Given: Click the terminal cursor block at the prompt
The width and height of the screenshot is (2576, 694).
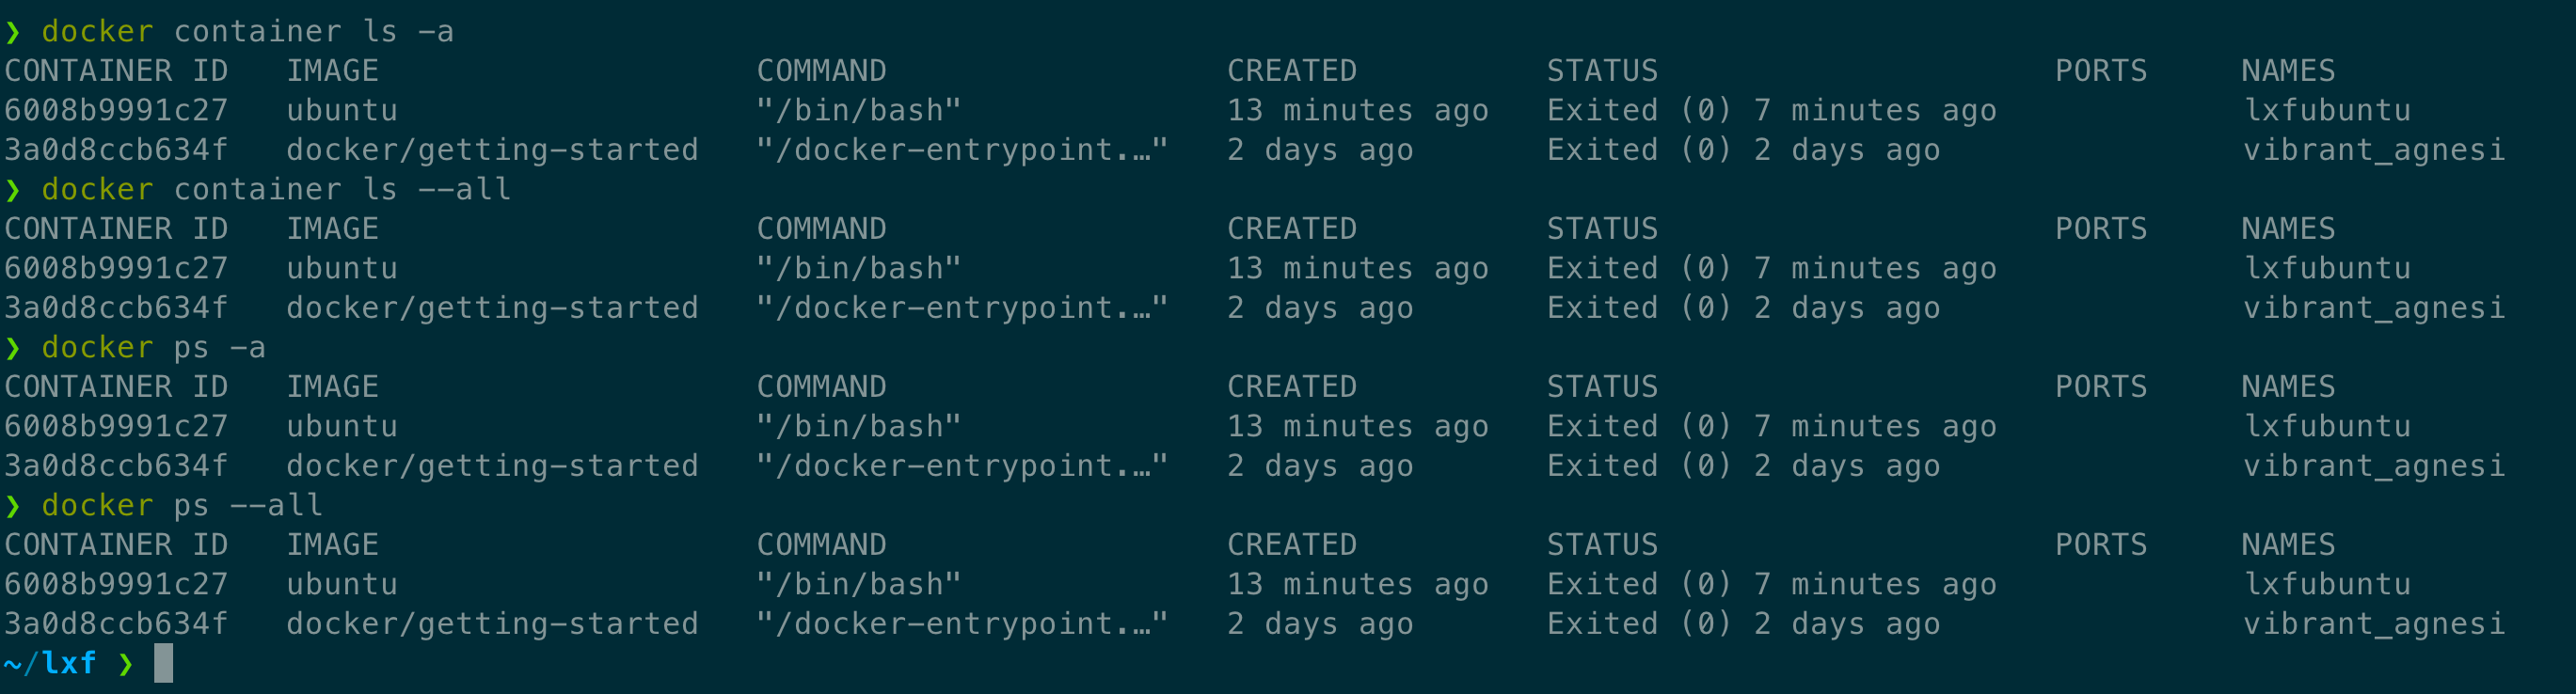Looking at the screenshot, I should point(164,663).
